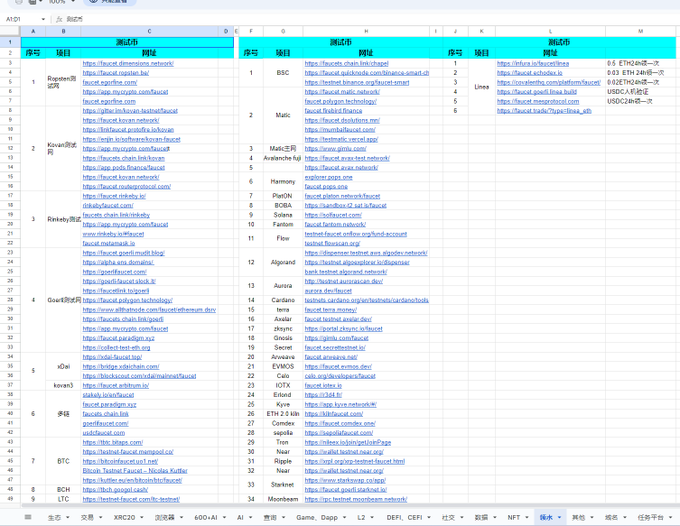Open the dropdown arrow on 浏览器 tab

click(x=181, y=517)
